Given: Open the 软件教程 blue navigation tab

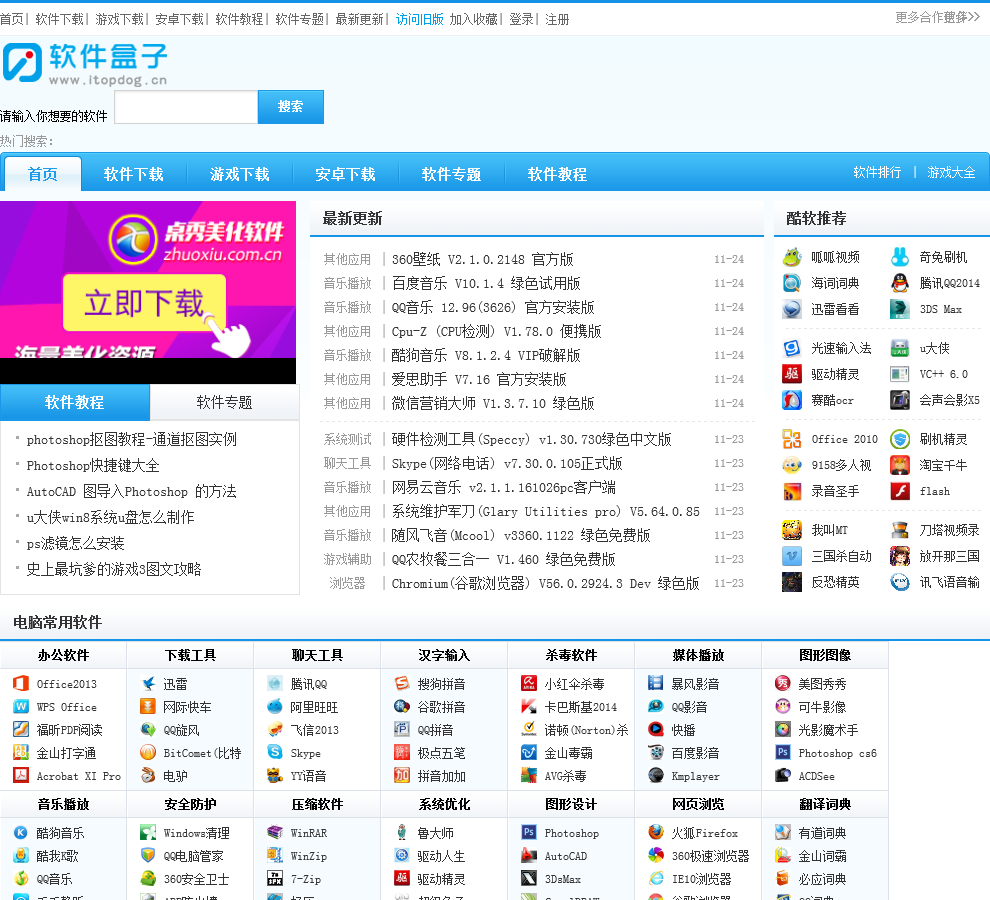Looking at the screenshot, I should pos(558,174).
